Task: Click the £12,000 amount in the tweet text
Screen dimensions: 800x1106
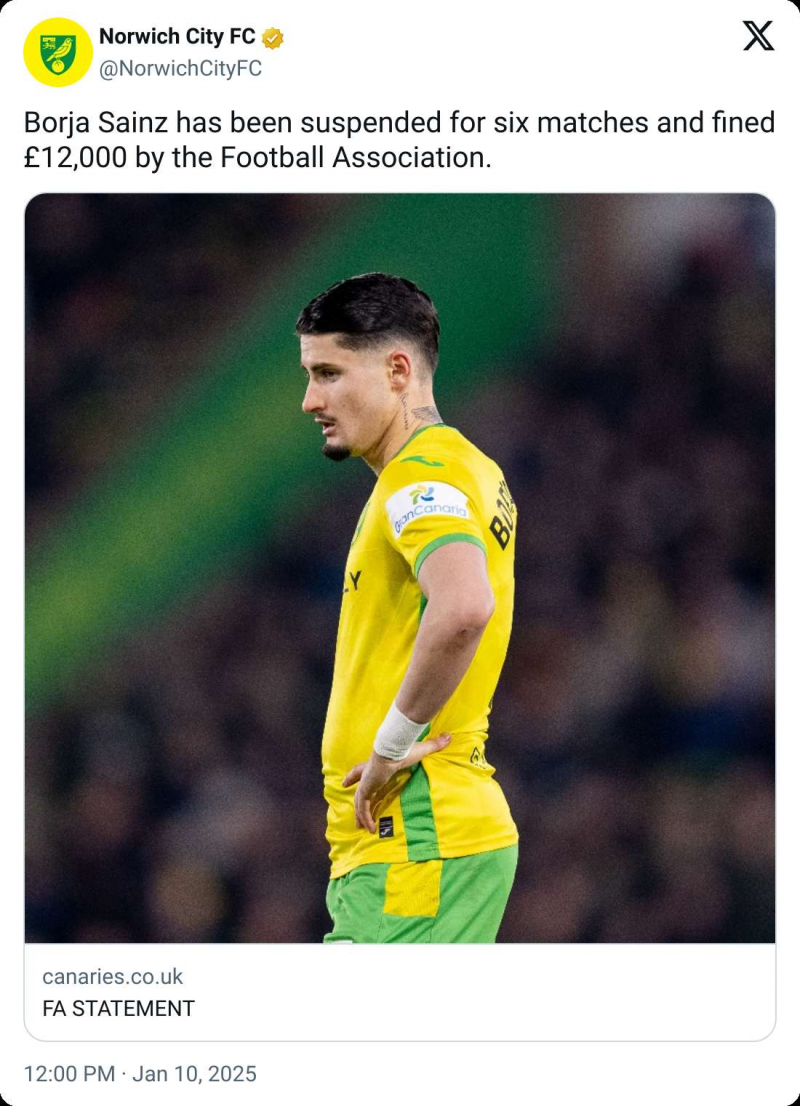Action: (x=75, y=157)
